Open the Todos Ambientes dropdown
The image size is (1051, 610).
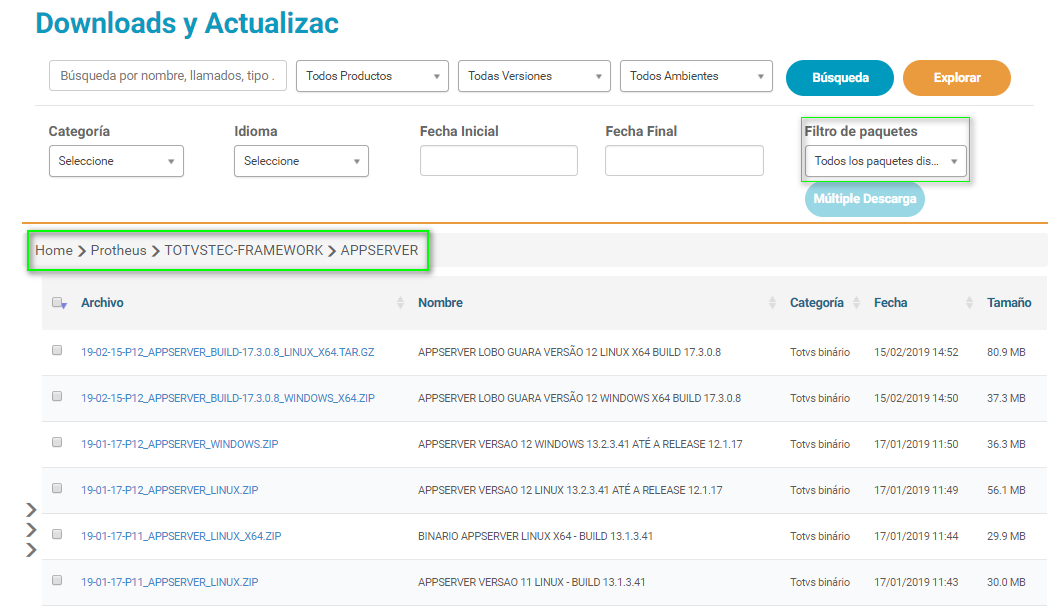pos(696,76)
